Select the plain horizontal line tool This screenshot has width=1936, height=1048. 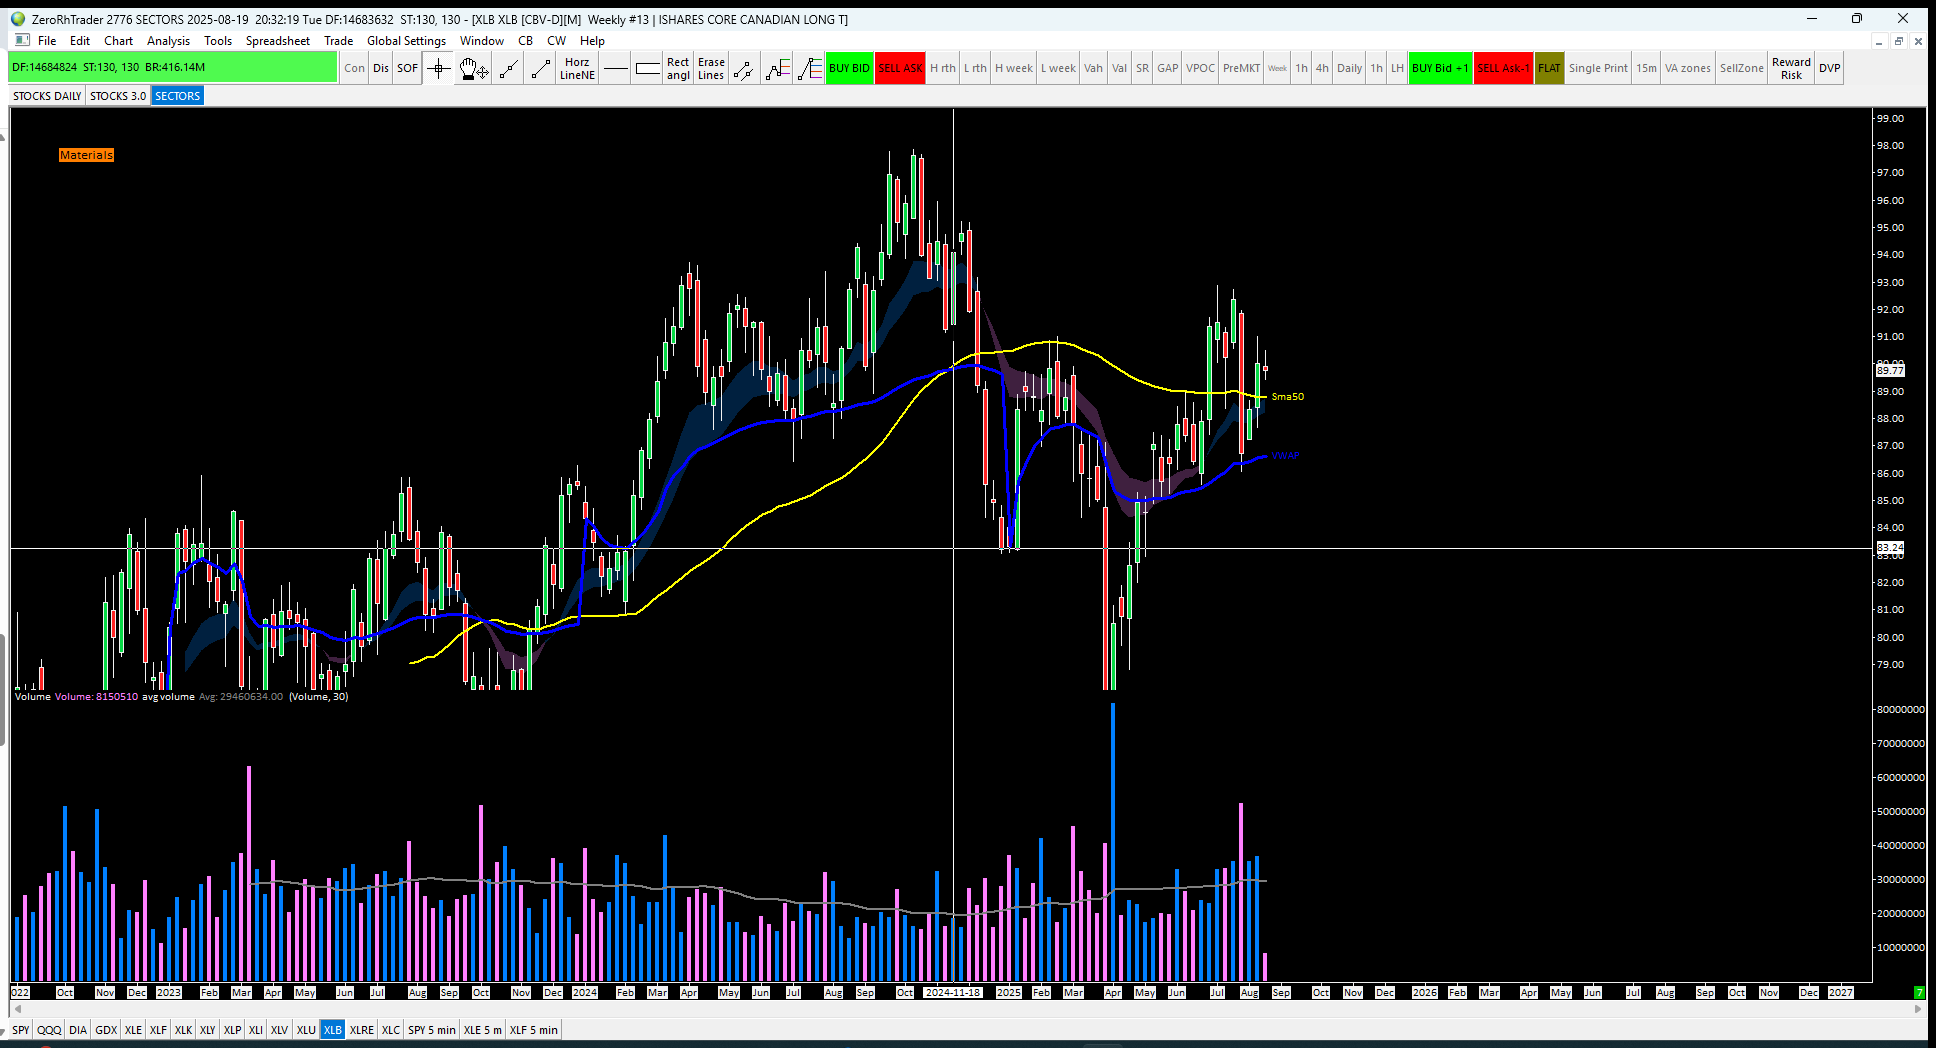616,68
